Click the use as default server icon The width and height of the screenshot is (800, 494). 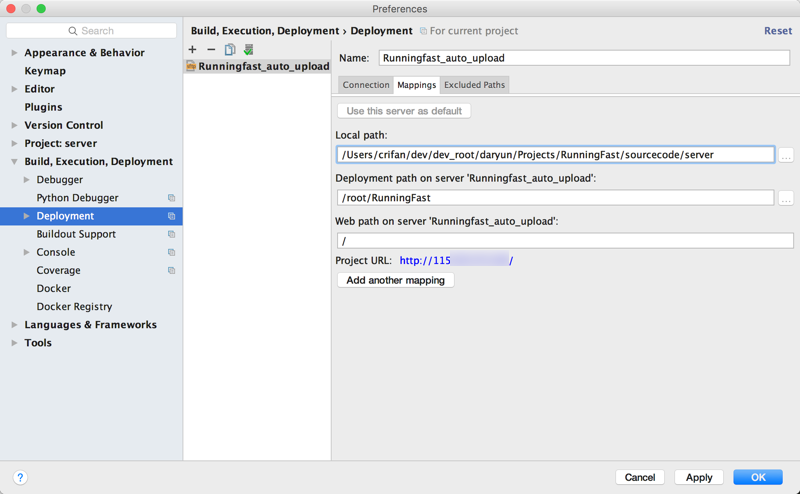click(248, 49)
